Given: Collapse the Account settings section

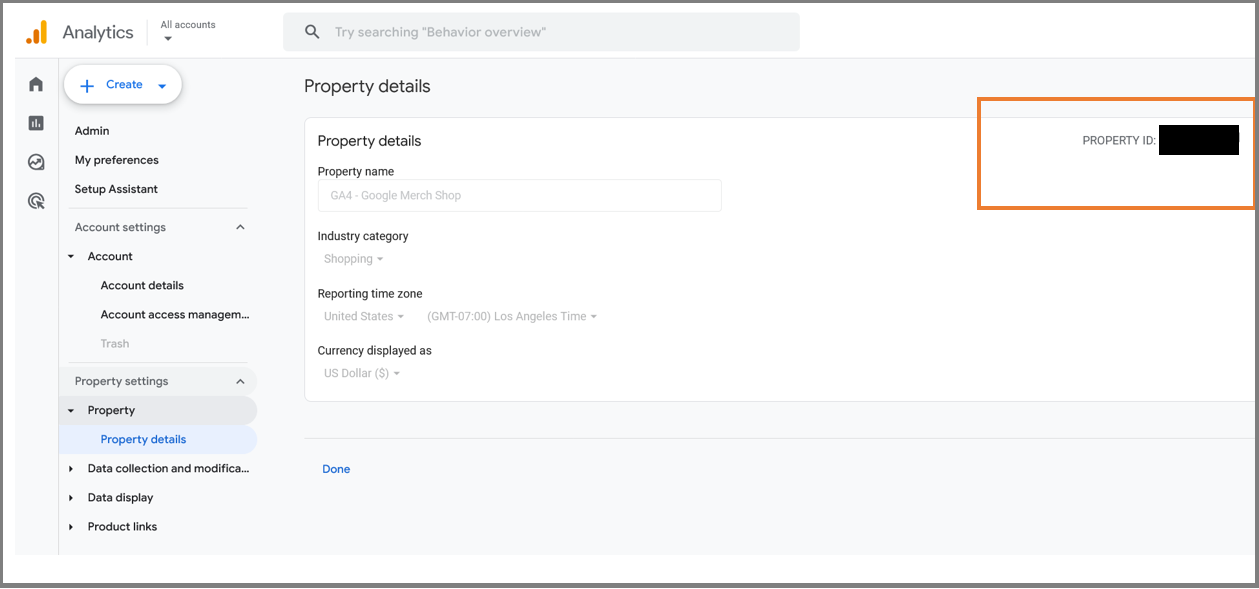Looking at the screenshot, I should (x=240, y=227).
